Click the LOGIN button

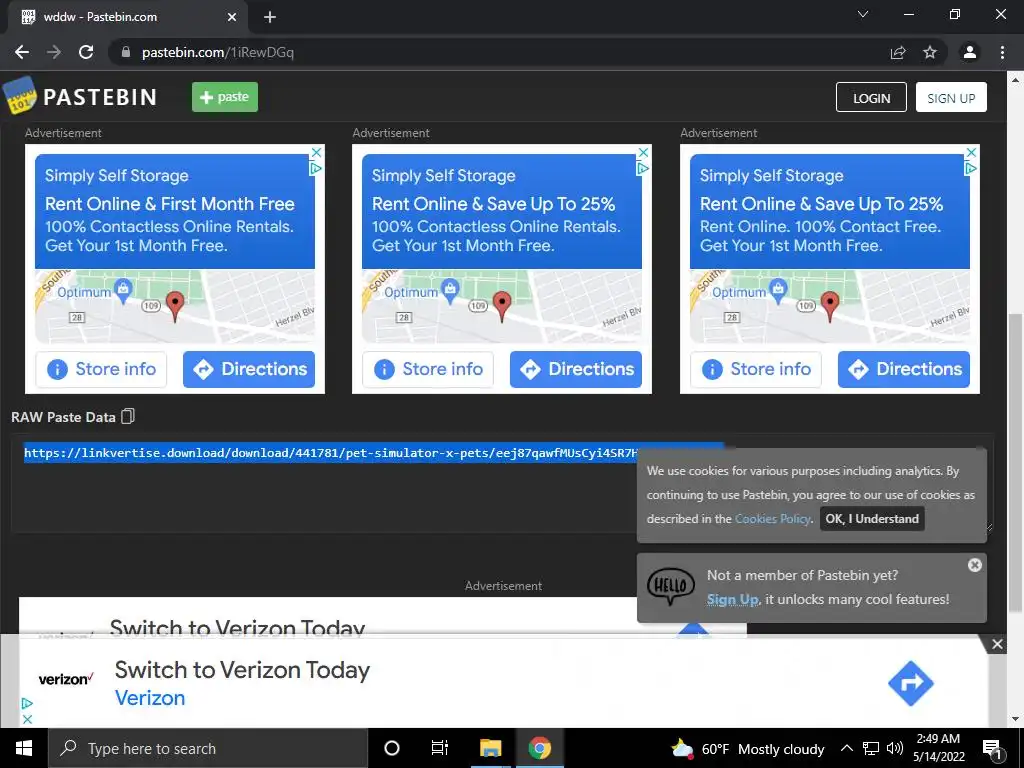point(871,97)
